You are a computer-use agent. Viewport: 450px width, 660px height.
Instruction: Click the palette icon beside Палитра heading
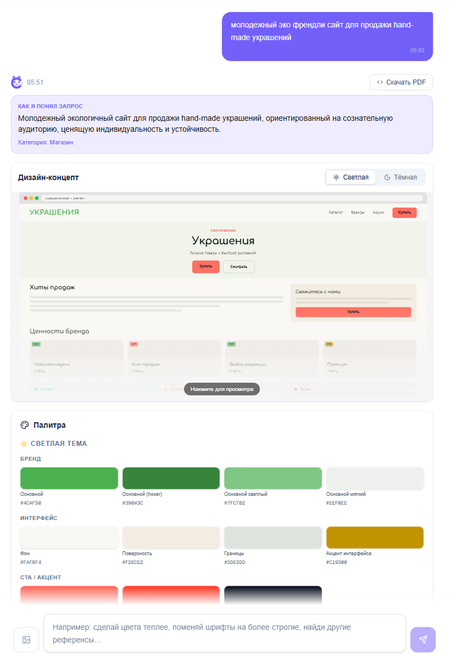tap(24, 425)
